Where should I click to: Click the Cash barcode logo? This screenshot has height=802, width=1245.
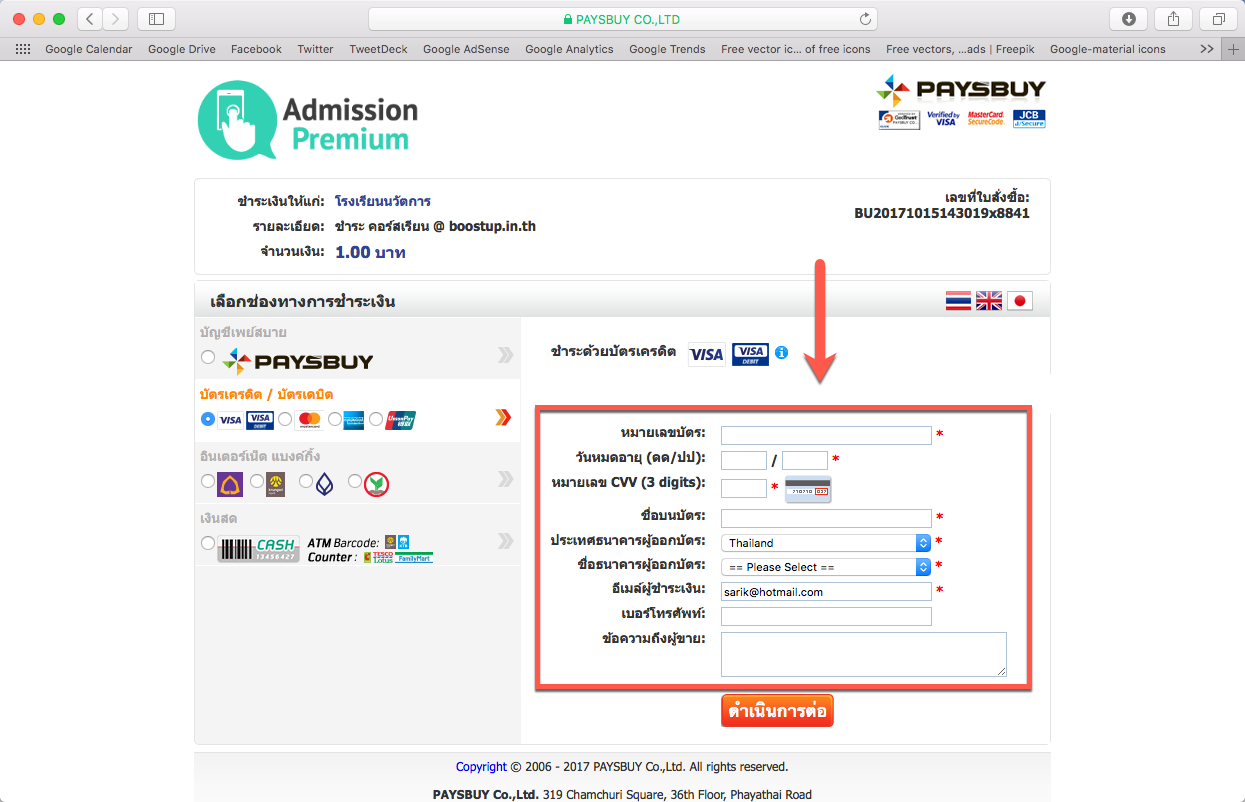258,549
